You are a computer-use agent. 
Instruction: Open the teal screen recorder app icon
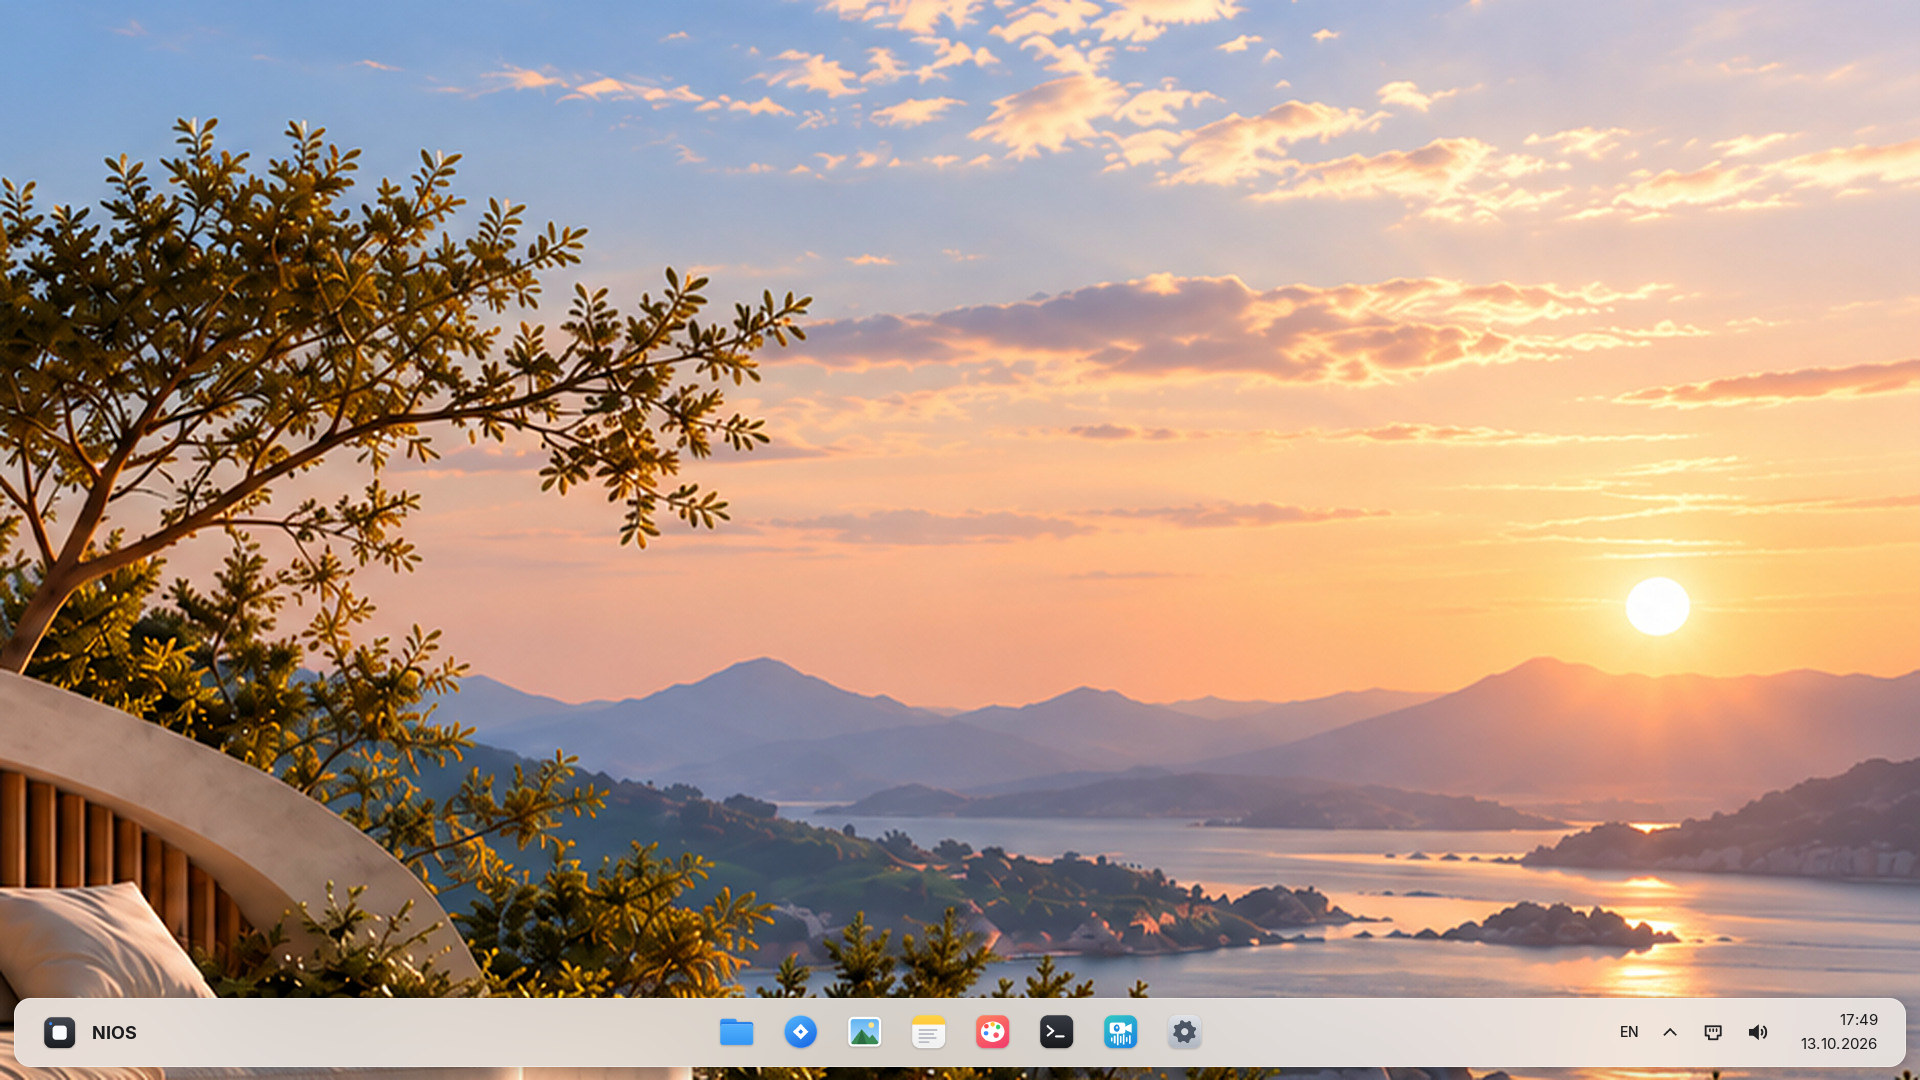[1121, 1032]
